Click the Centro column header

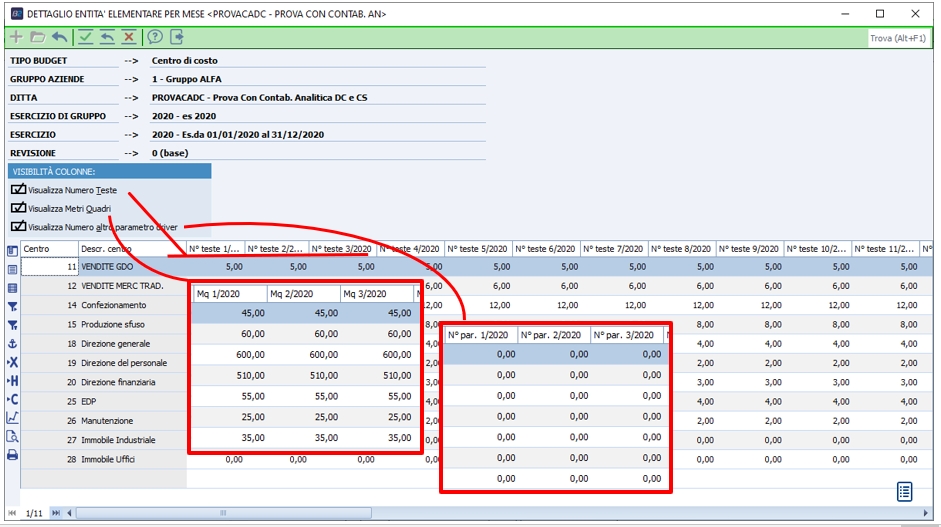[49, 249]
